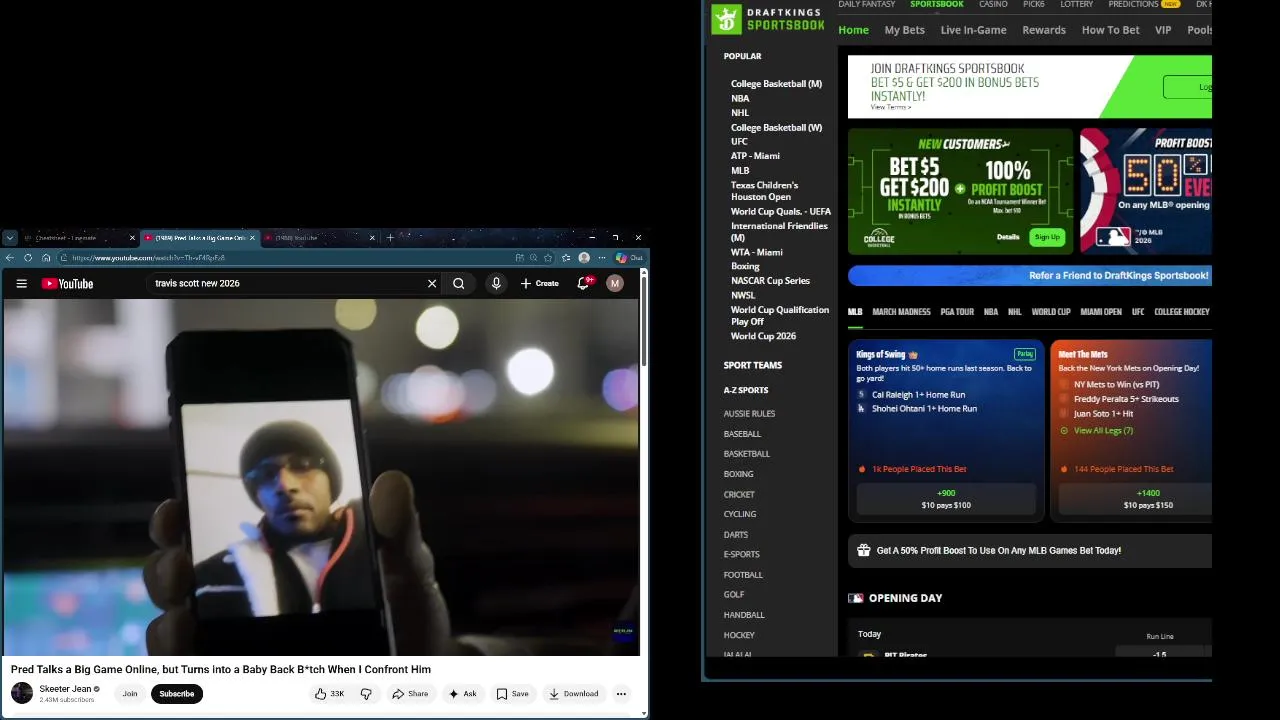Screen dimensions: 1280x720
Task: Open DraftKings Home tab
Action: click(x=853, y=30)
